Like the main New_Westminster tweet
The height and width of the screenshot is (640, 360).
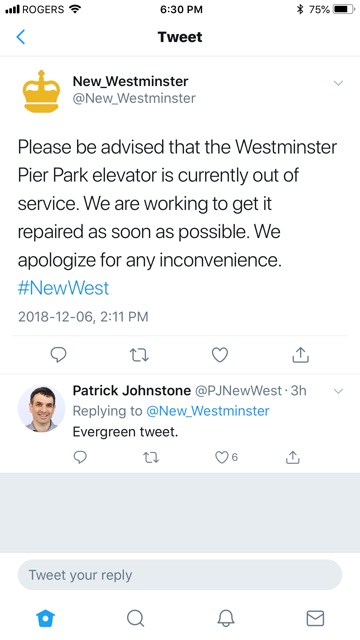[220, 355]
